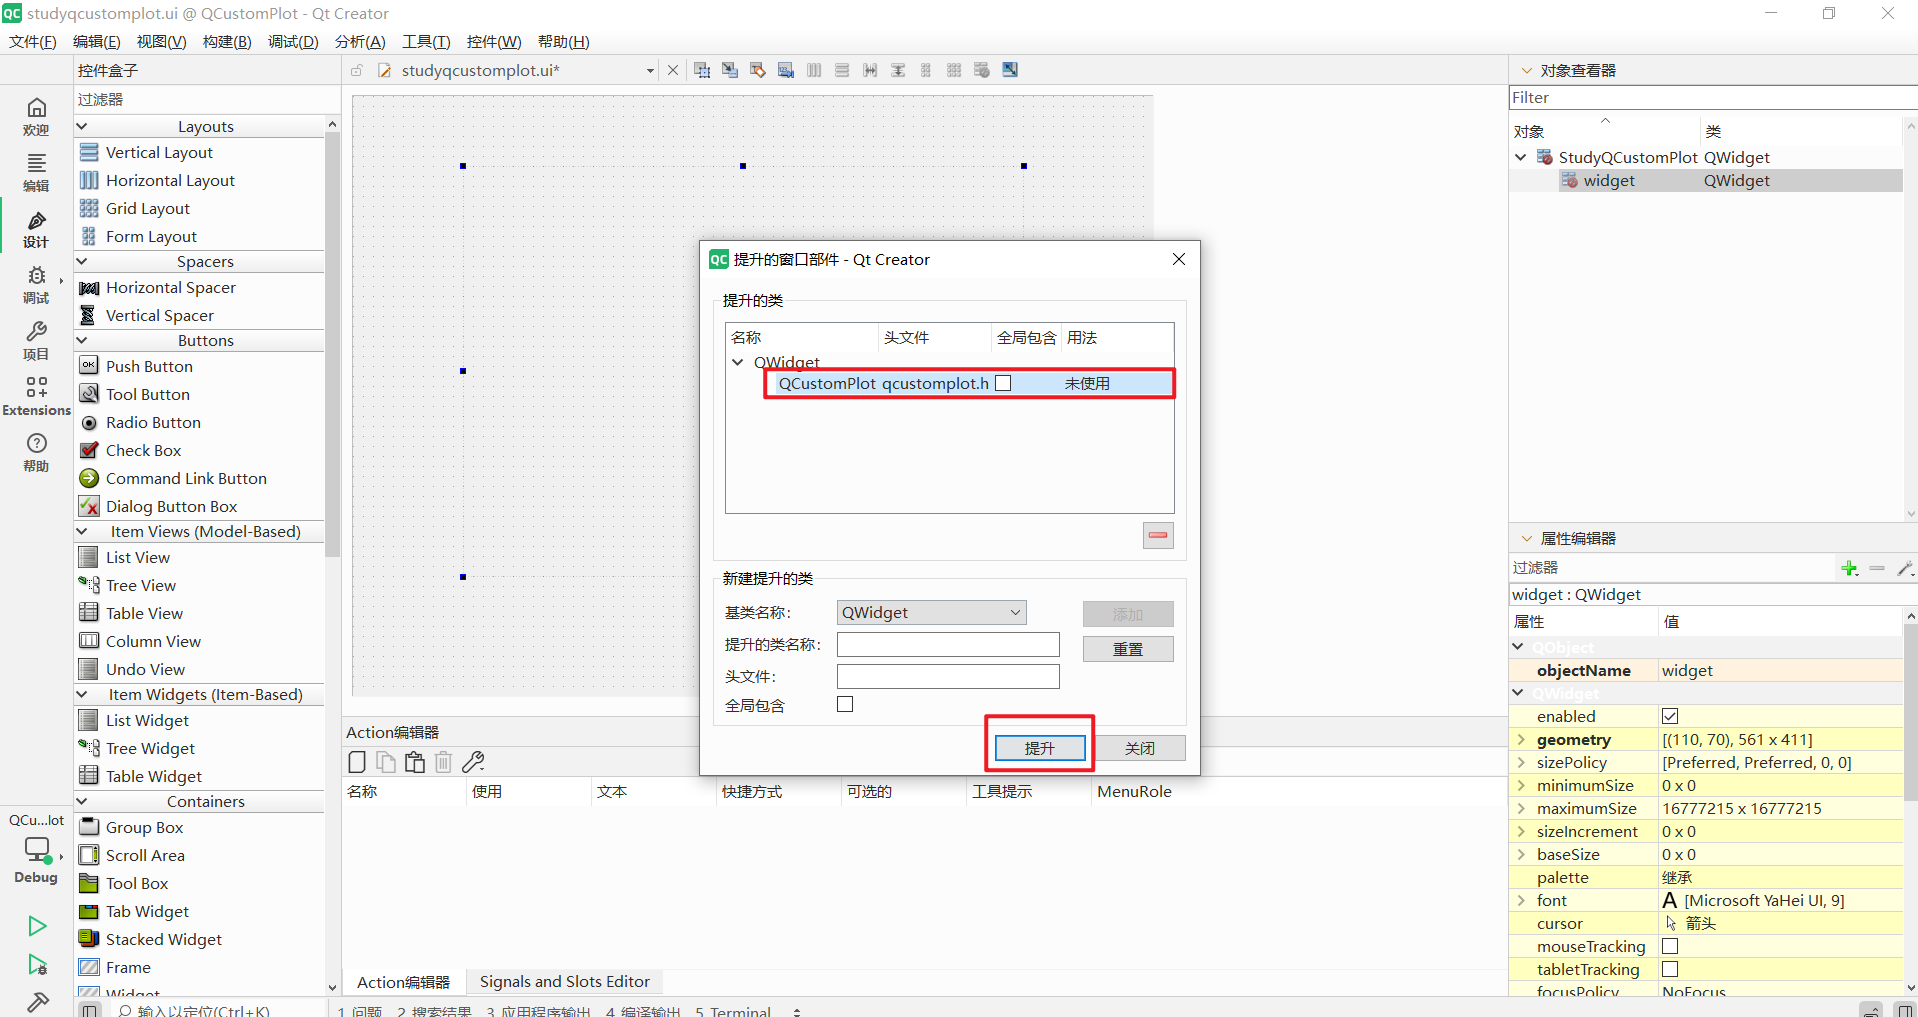Switch to Signals and Slots Editor tab
The image size is (1918, 1017).
pyautogui.click(x=564, y=982)
